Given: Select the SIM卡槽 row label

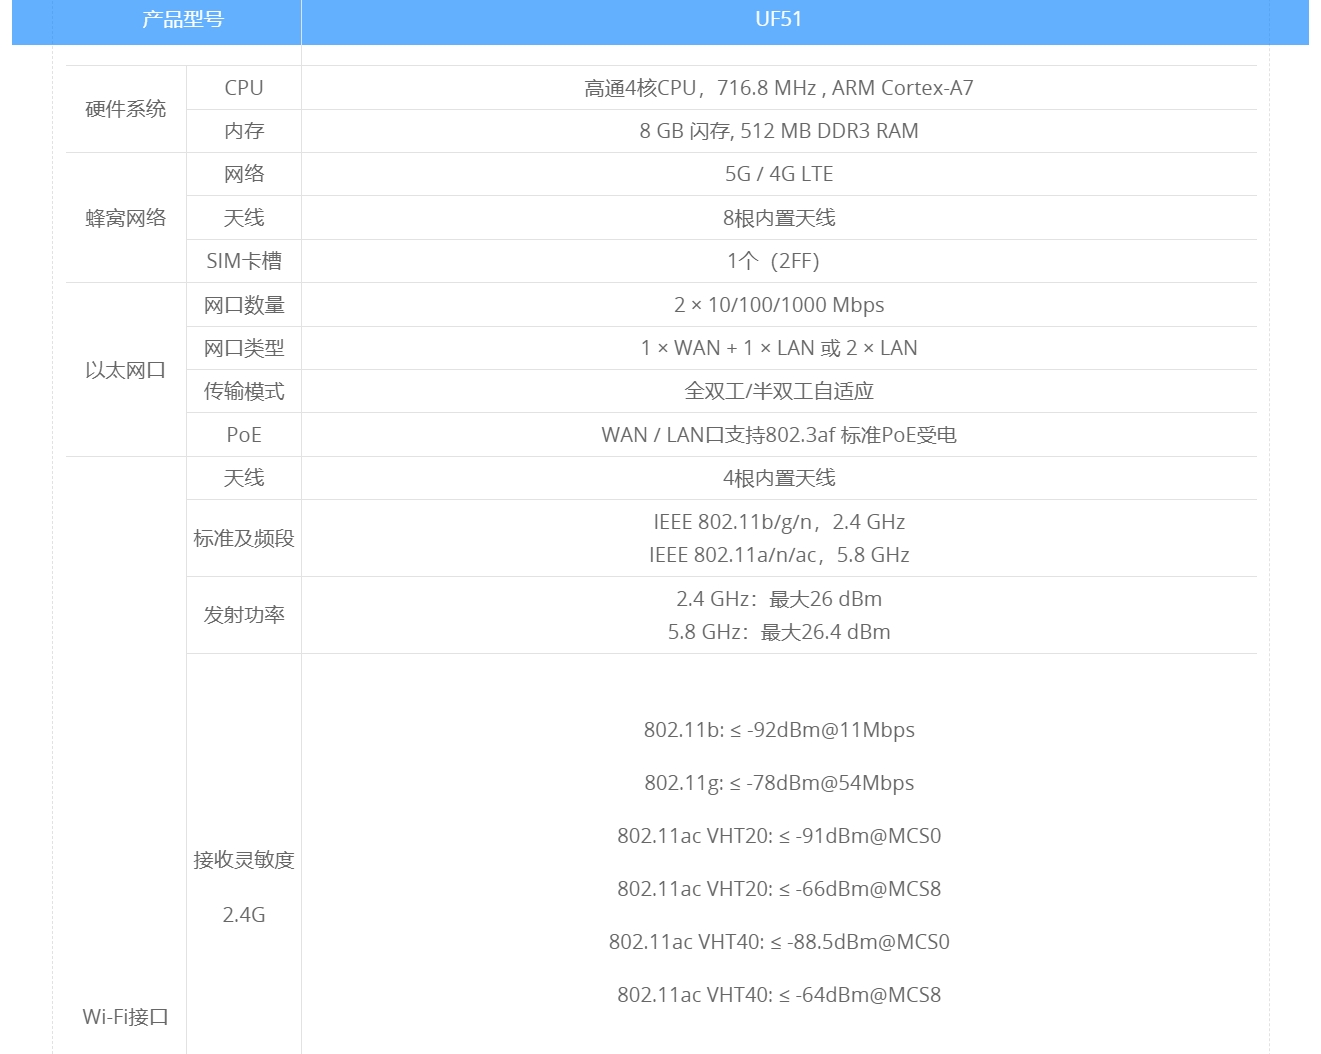Looking at the screenshot, I should [244, 261].
